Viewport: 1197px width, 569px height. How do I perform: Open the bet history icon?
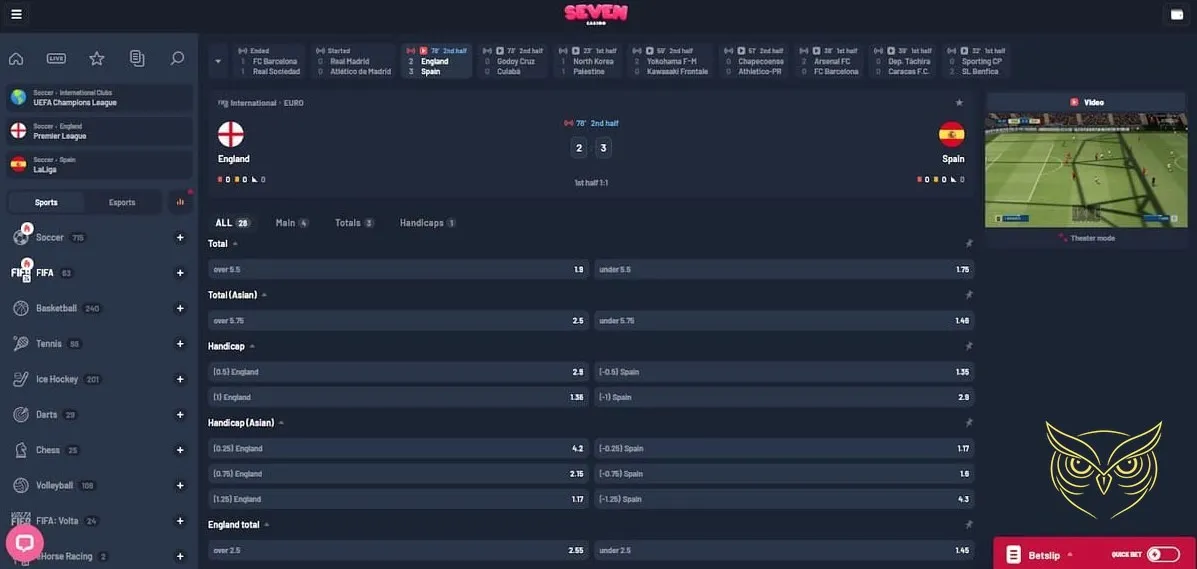tap(137, 59)
